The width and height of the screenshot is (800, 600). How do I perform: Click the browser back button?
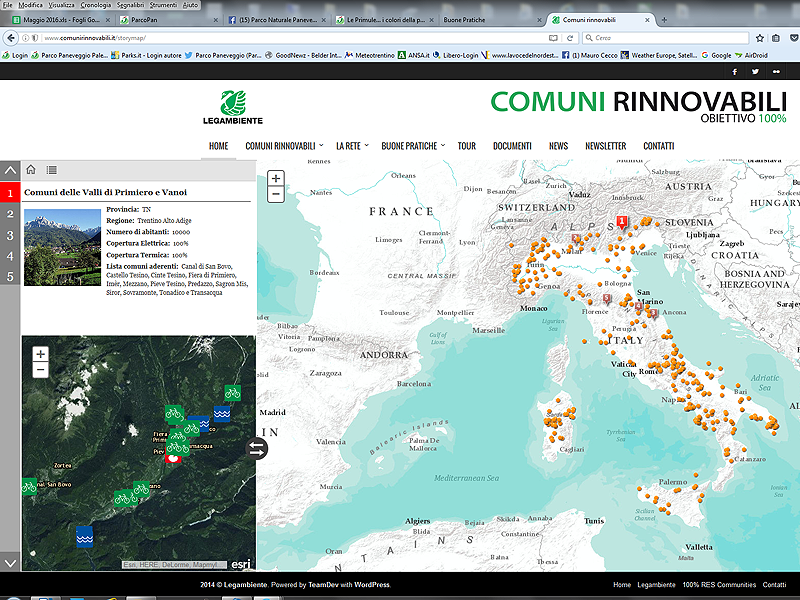(x=11, y=38)
